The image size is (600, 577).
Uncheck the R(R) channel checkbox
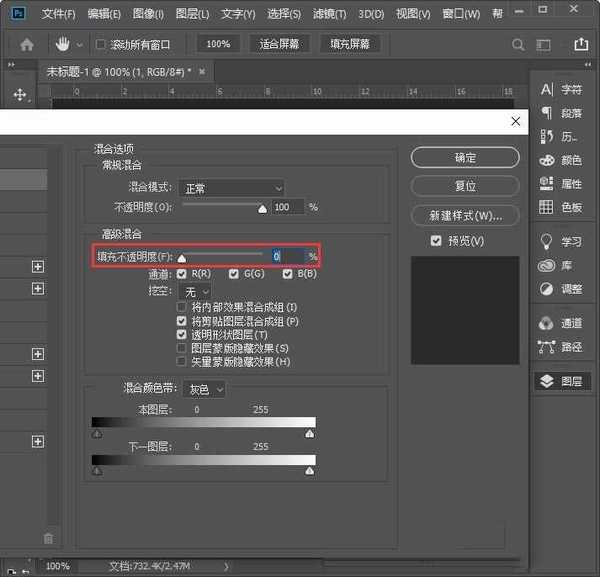182,273
